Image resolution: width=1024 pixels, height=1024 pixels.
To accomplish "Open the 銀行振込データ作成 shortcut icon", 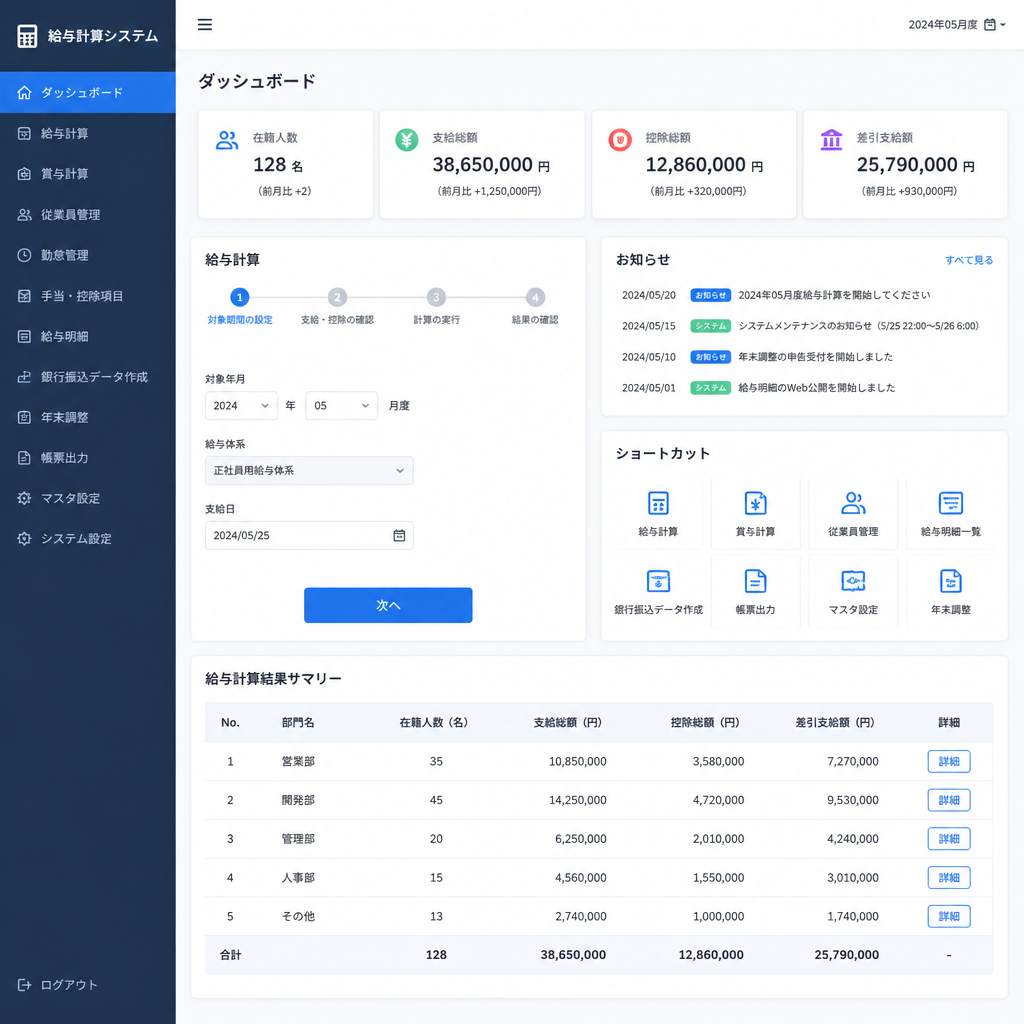I will [658, 581].
